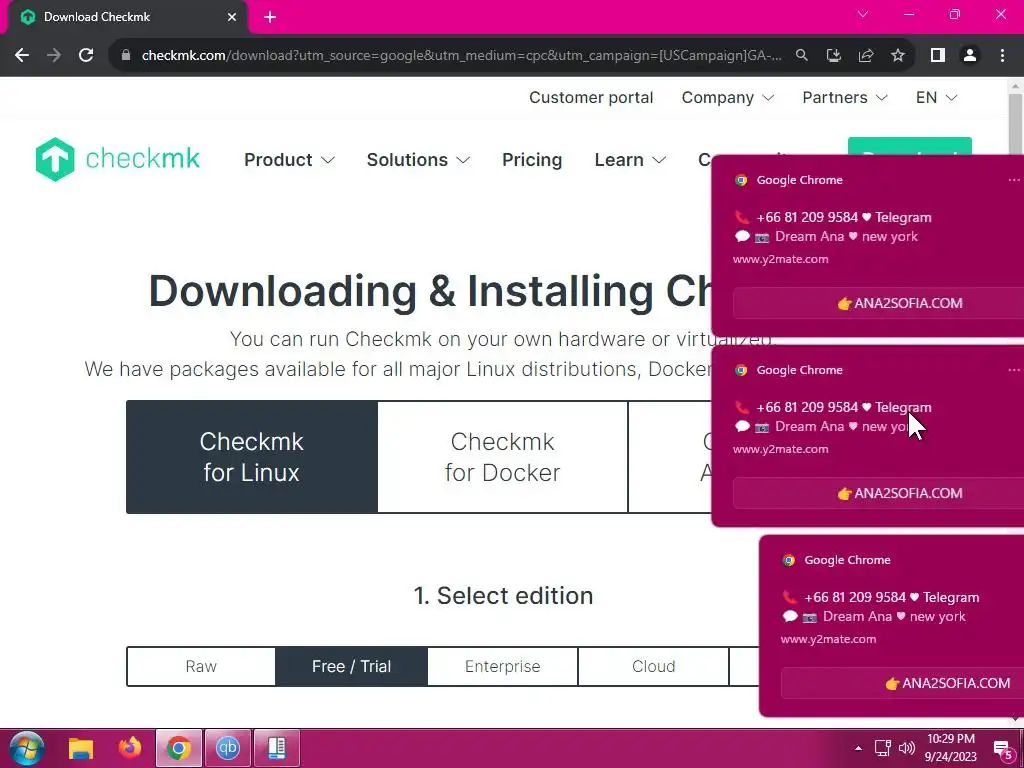Click ANA2SOFIA.COM in top notification
This screenshot has height=768, width=1024.
900,303
